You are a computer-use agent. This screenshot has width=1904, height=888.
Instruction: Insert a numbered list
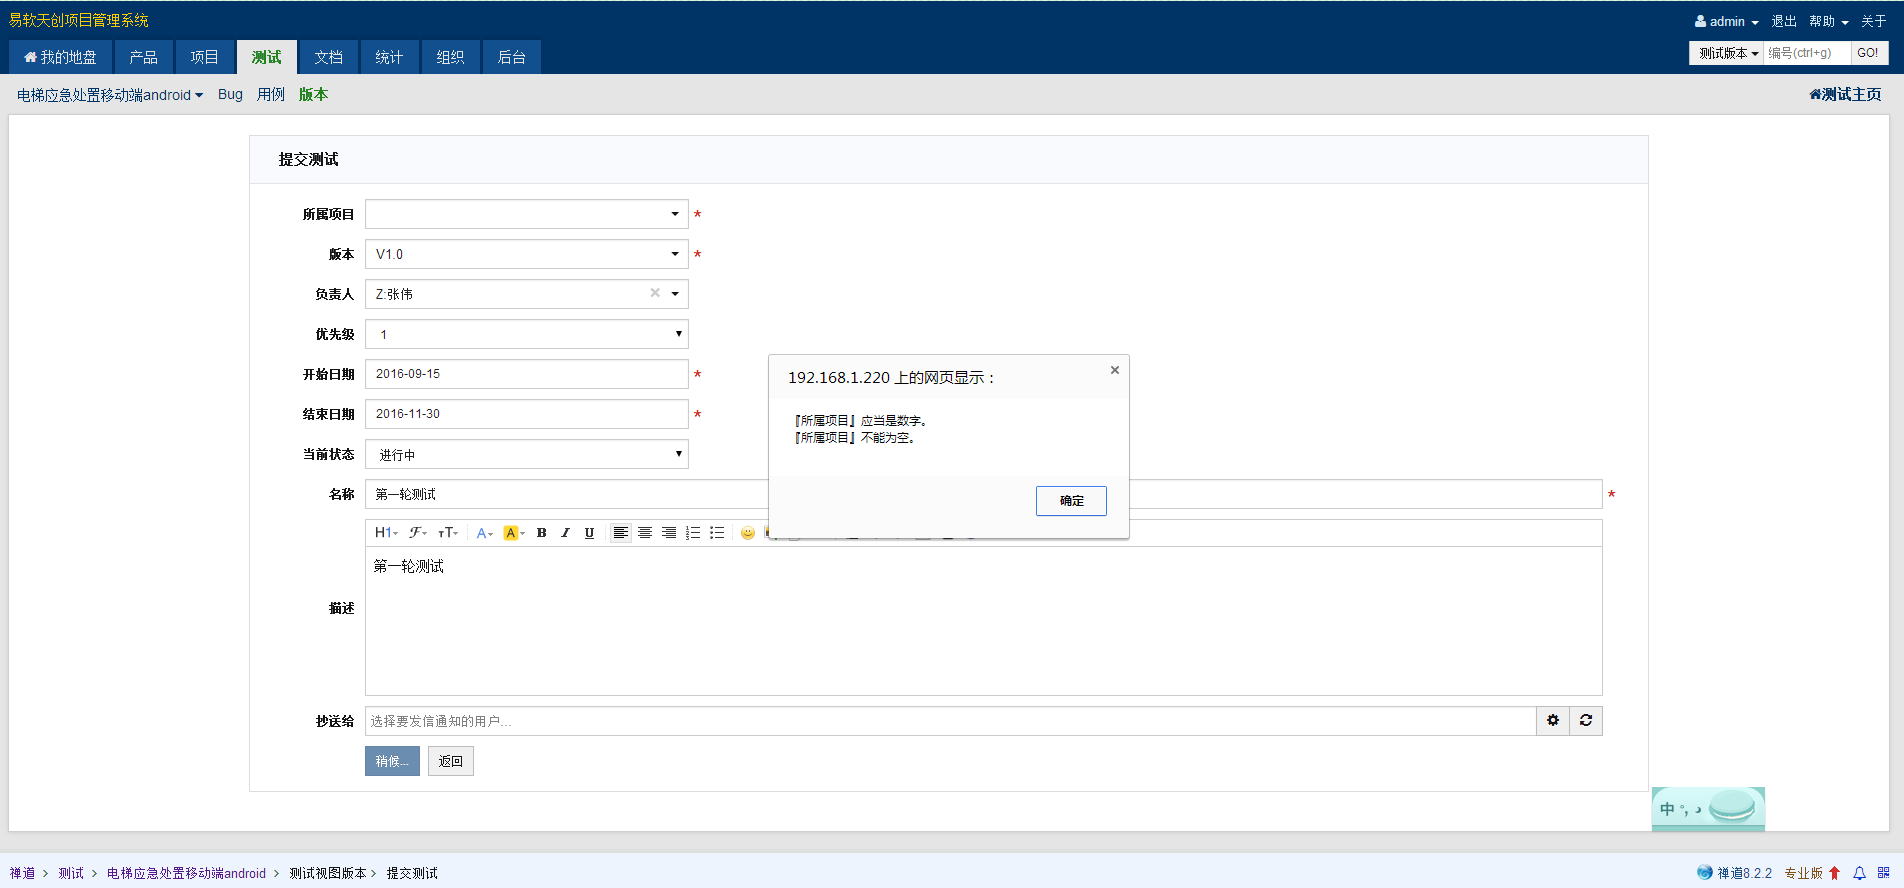pos(693,533)
